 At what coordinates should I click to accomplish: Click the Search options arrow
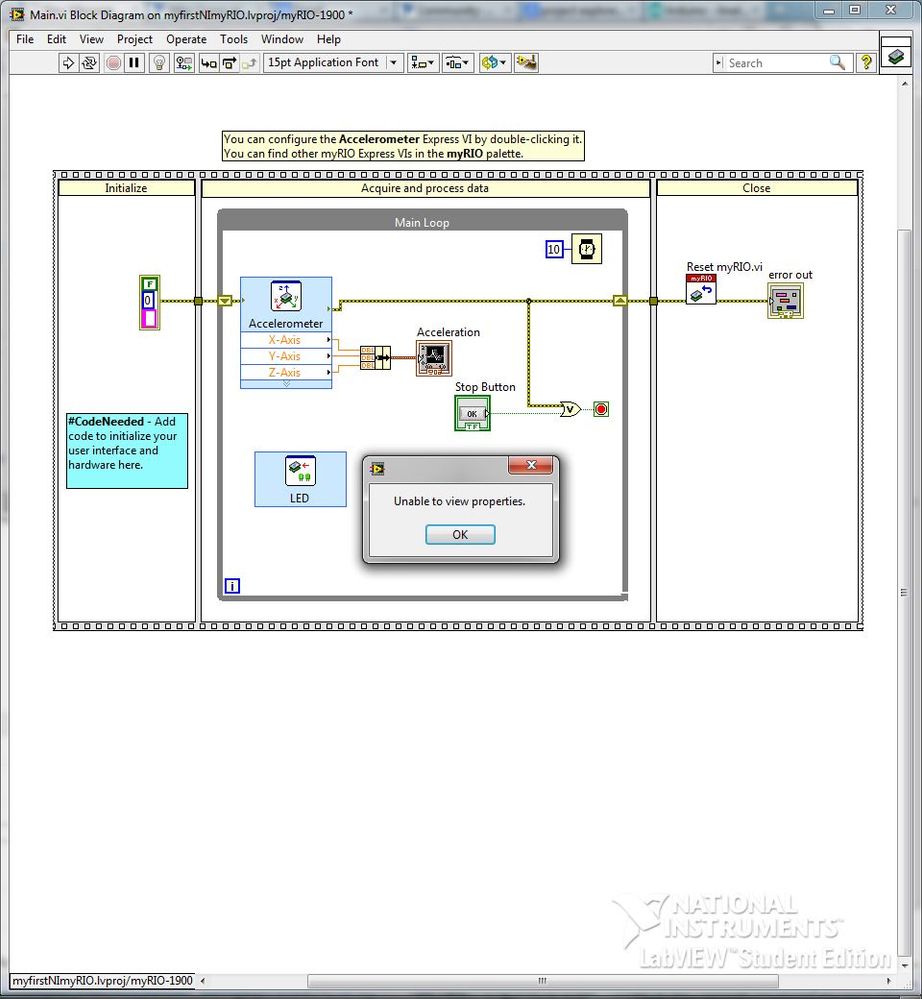[719, 63]
